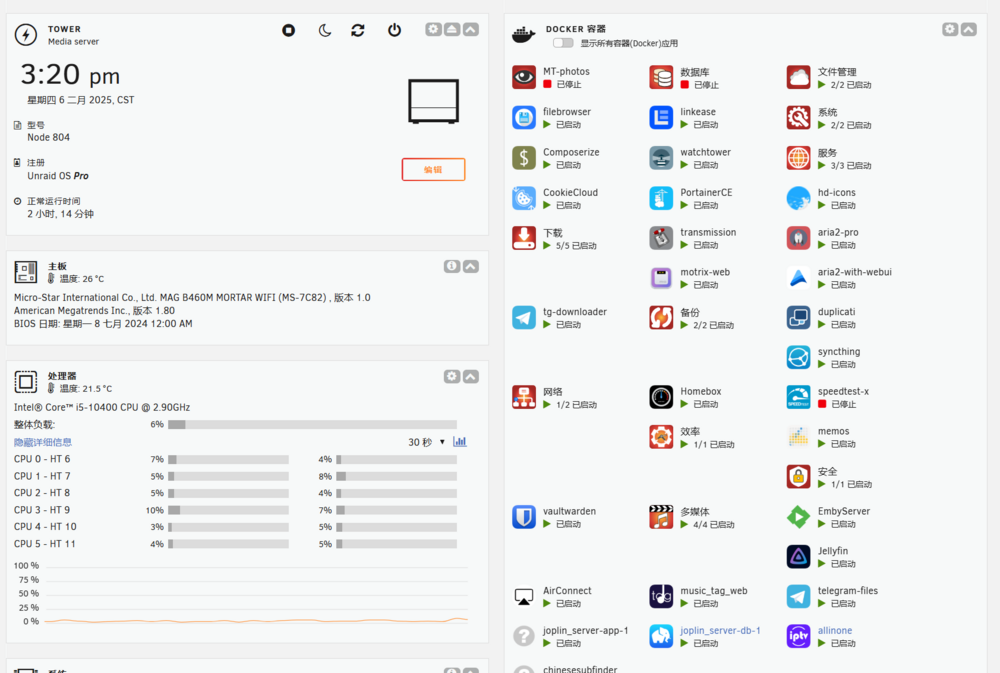Click the sleep moon icon
This screenshot has width=1000, height=673.
[325, 30]
